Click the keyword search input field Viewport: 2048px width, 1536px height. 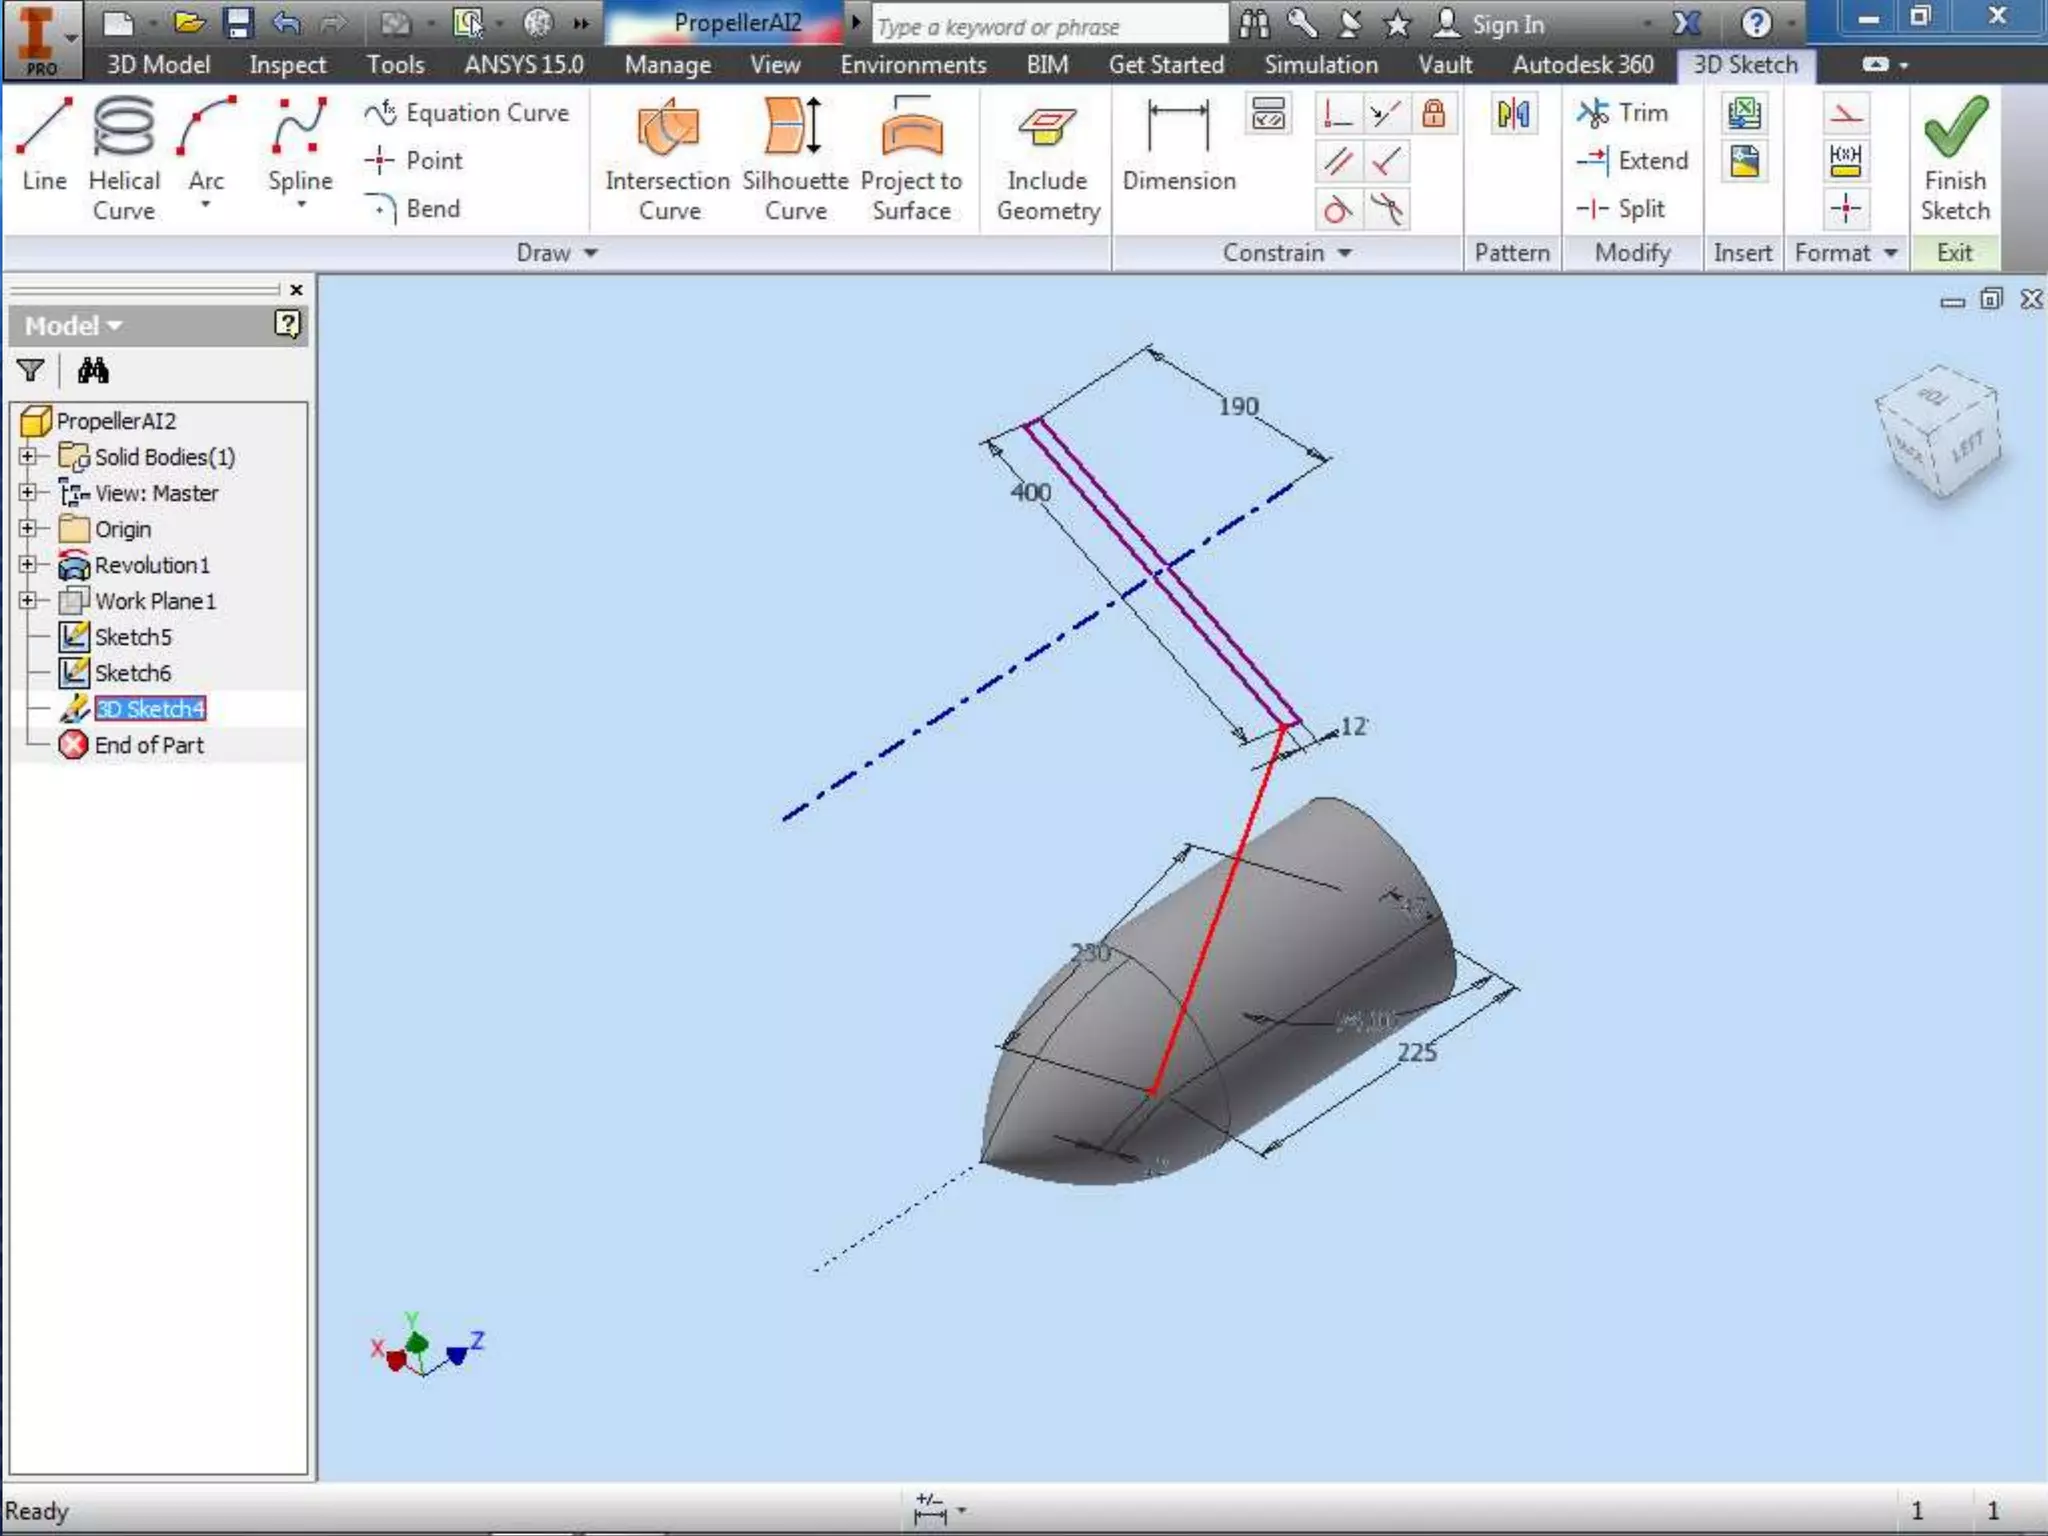point(1048,27)
